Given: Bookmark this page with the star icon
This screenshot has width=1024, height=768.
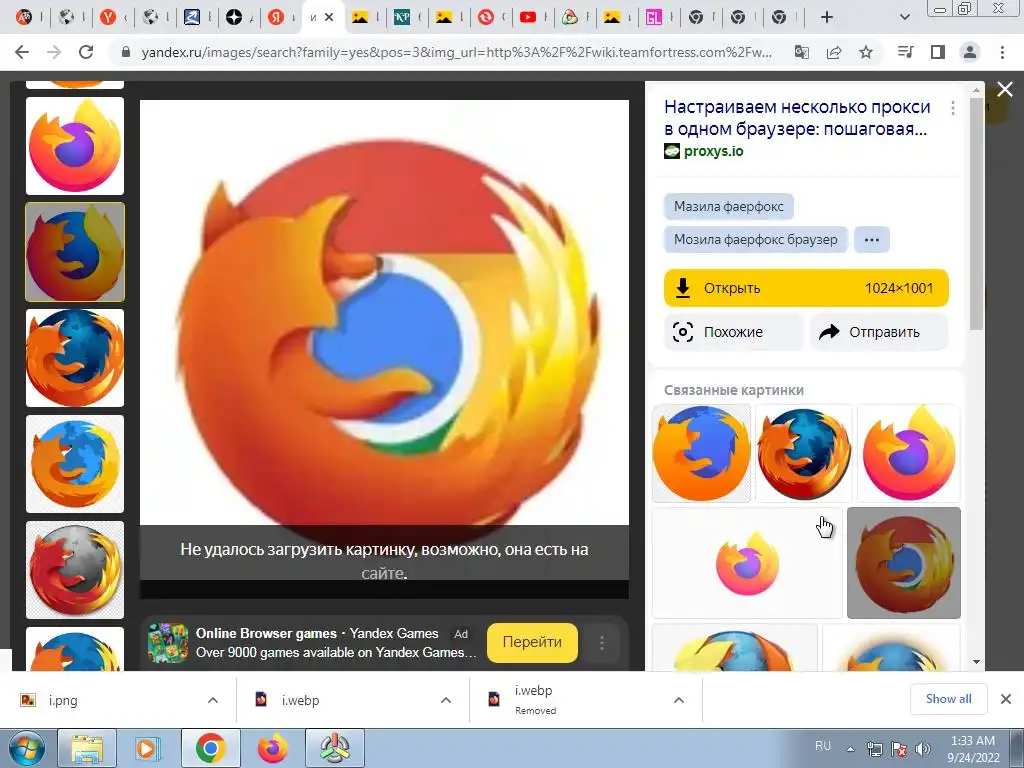Looking at the screenshot, I should click(866, 52).
